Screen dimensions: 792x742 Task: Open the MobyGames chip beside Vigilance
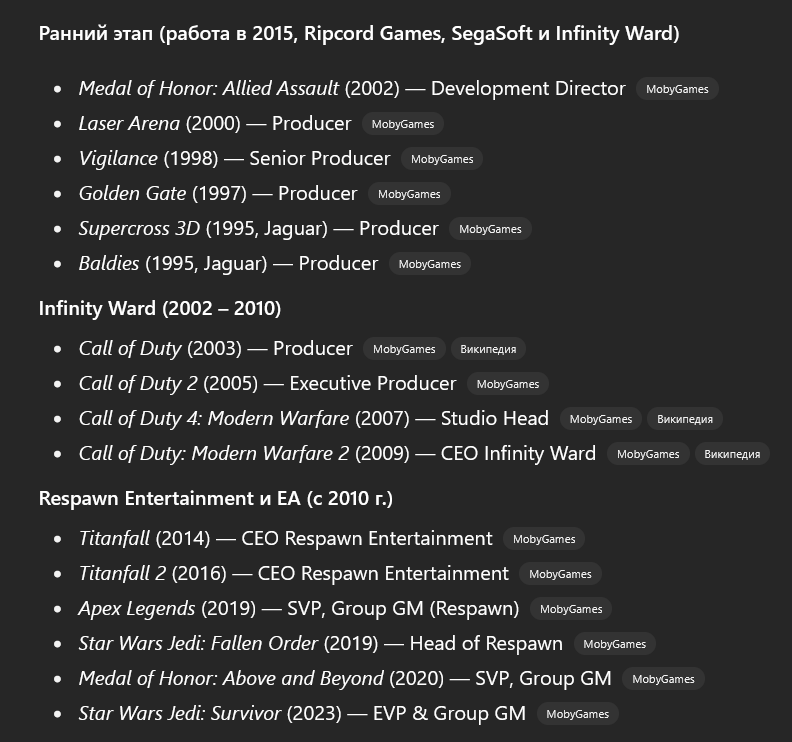[442, 159]
